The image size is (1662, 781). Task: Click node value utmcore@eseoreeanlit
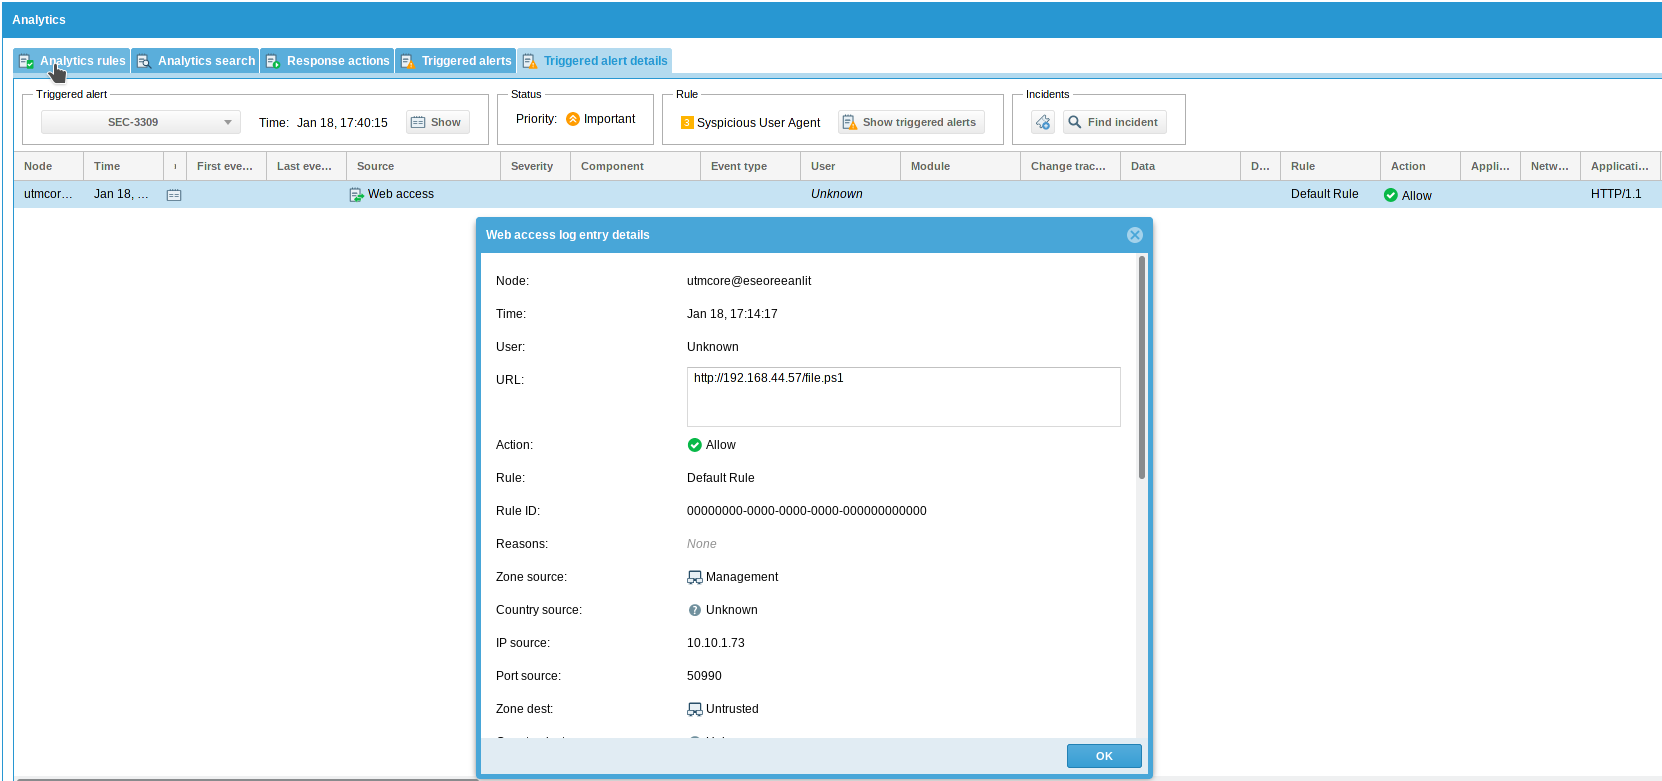(x=749, y=281)
